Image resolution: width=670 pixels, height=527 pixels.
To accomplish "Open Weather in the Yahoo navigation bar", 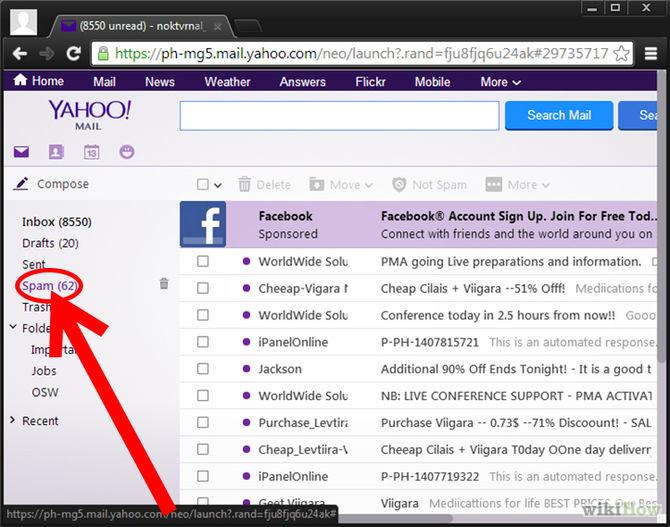I will coord(227,82).
